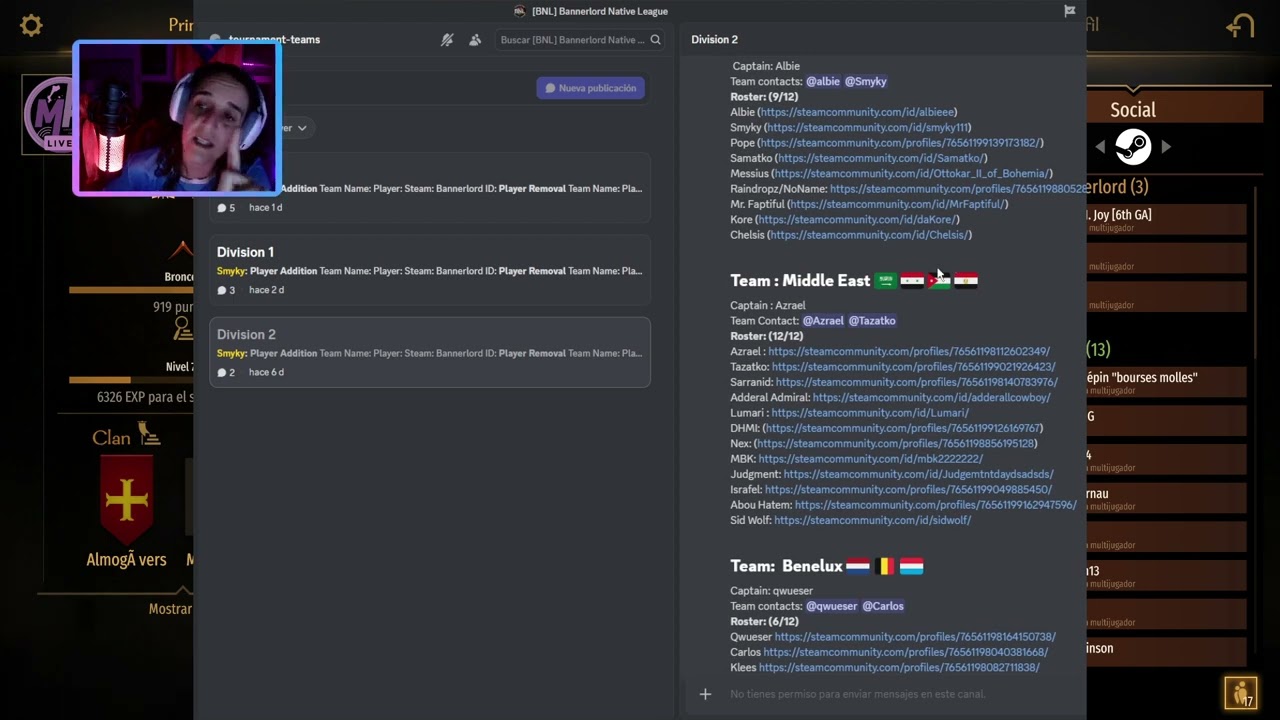Open the @Azrael mention
This screenshot has height=720, width=1280.
tap(823, 321)
